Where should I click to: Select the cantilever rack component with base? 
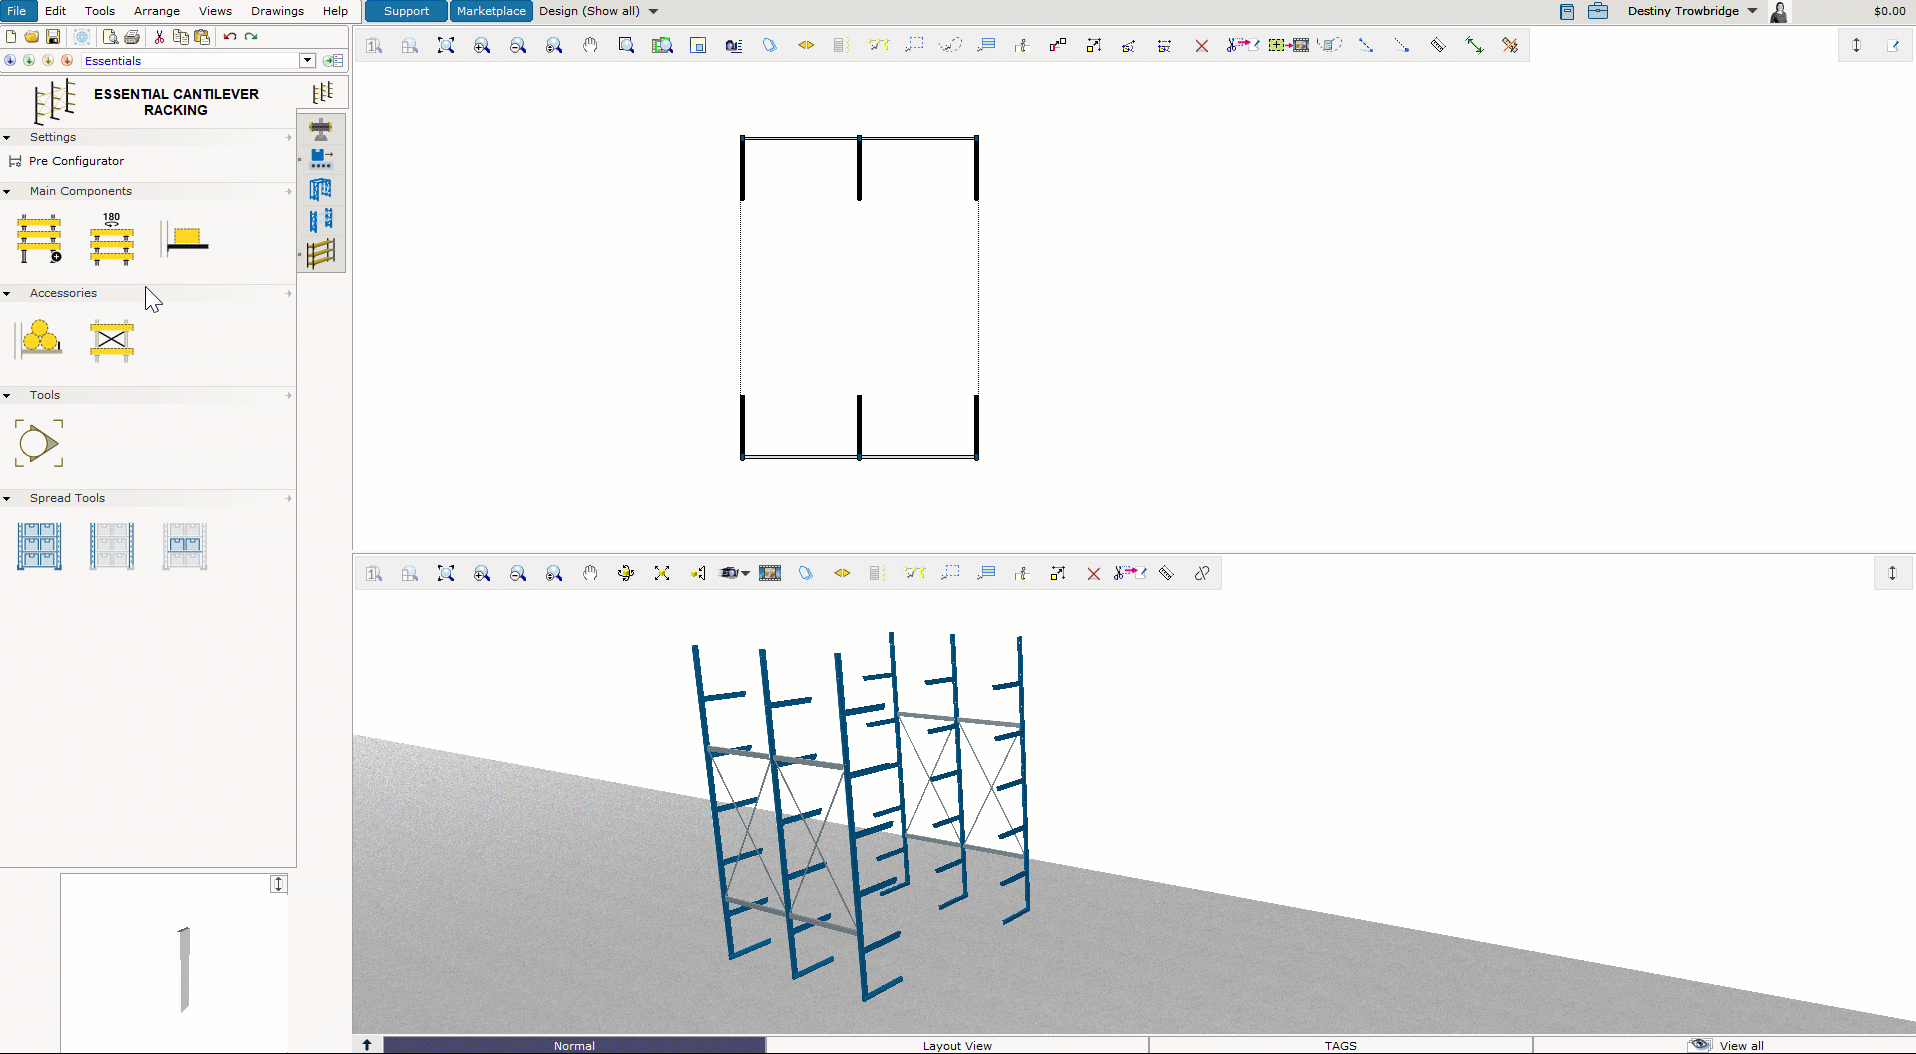pyautogui.click(x=39, y=240)
